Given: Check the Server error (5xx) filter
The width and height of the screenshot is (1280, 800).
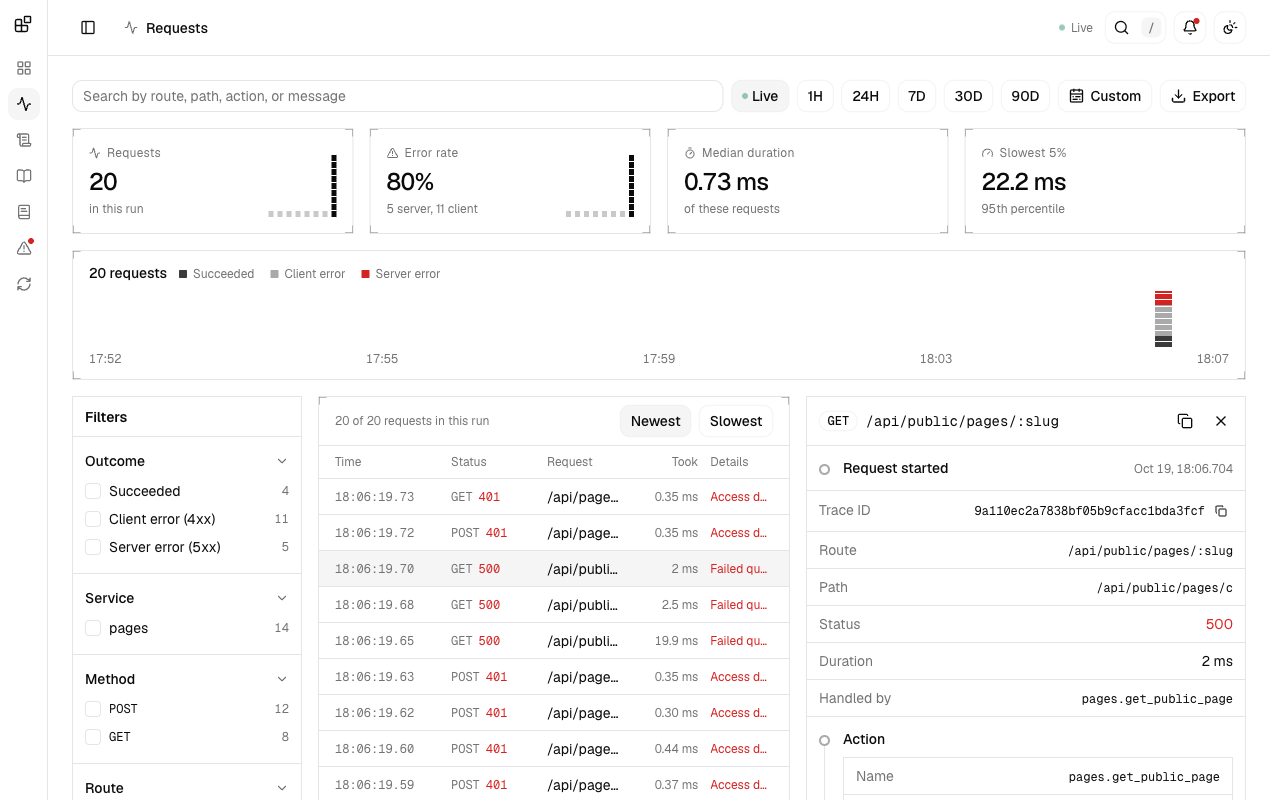Looking at the screenshot, I should pyautogui.click(x=93, y=547).
